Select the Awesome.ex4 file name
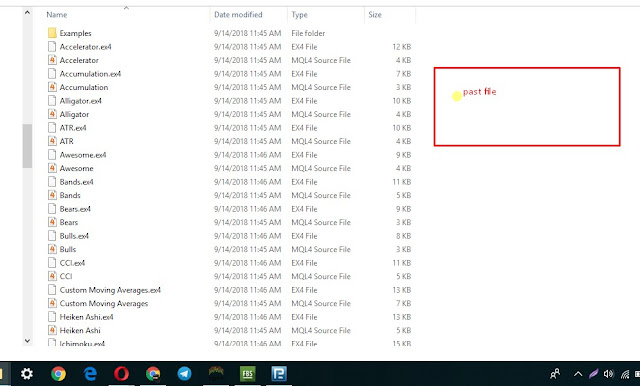 [x=83, y=155]
